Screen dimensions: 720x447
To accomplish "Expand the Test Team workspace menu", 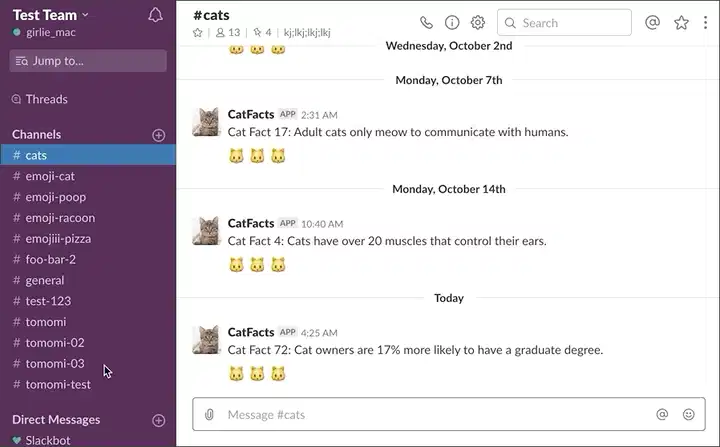I will tap(51, 15).
